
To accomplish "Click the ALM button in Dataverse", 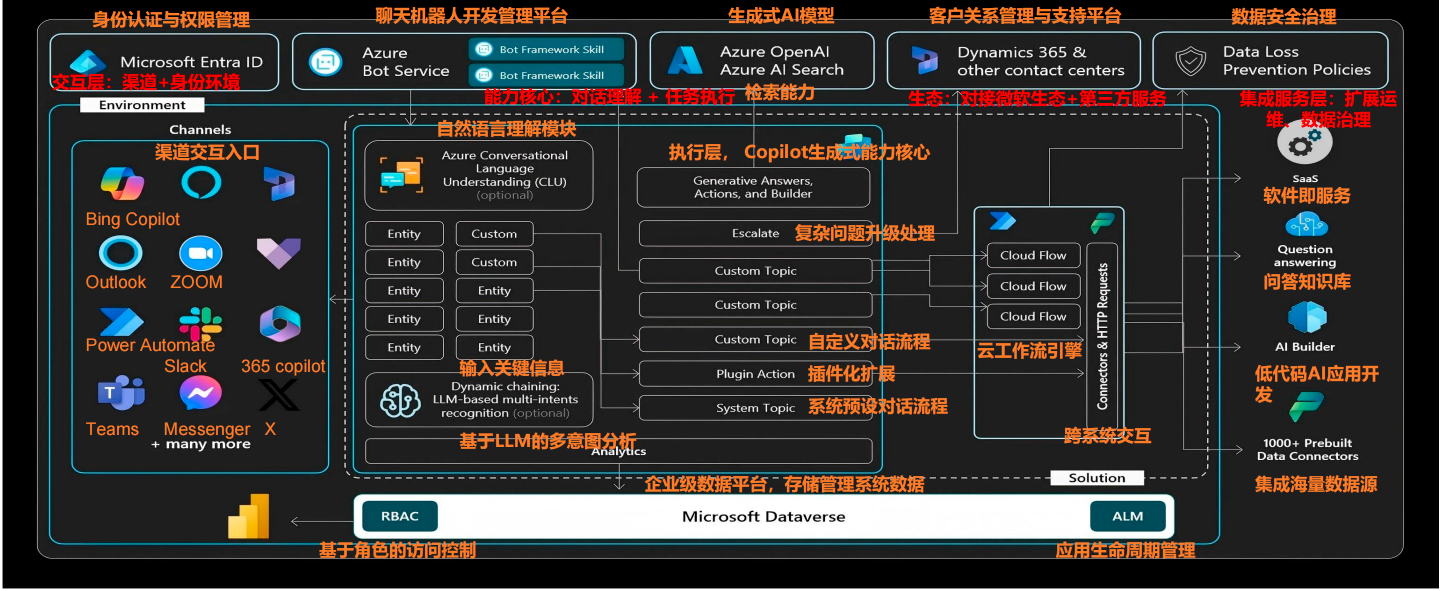I will click(x=1127, y=517).
